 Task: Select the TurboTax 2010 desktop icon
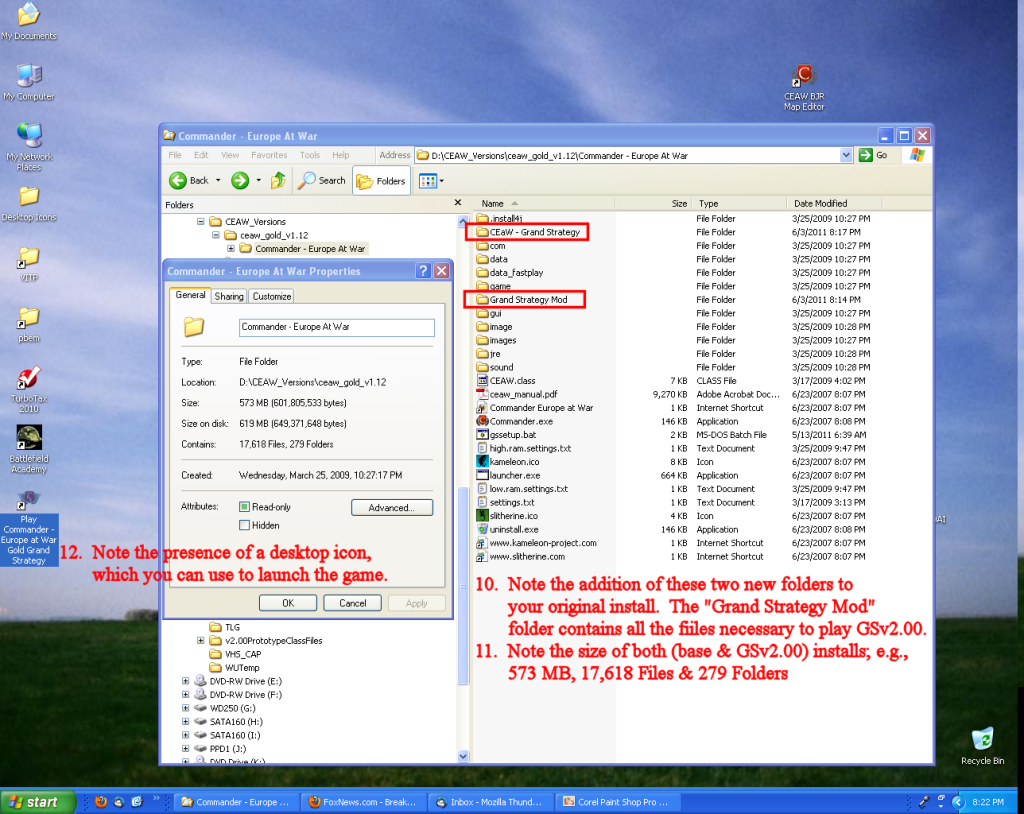coord(29,389)
